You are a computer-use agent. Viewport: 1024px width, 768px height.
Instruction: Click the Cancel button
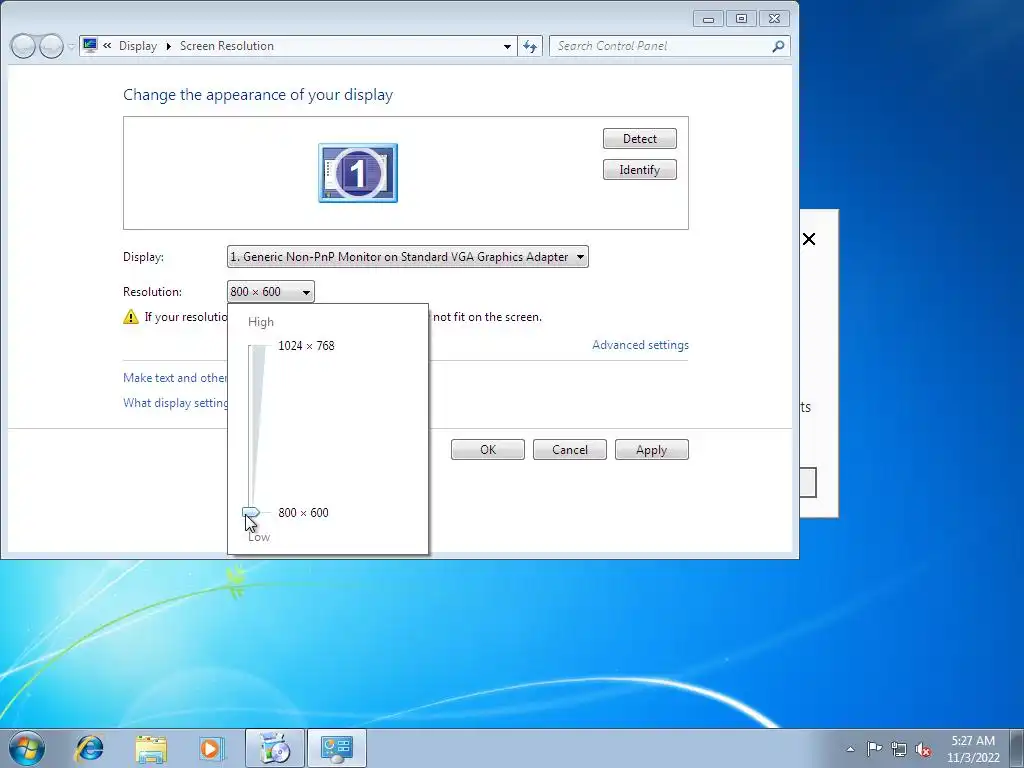[x=569, y=449]
